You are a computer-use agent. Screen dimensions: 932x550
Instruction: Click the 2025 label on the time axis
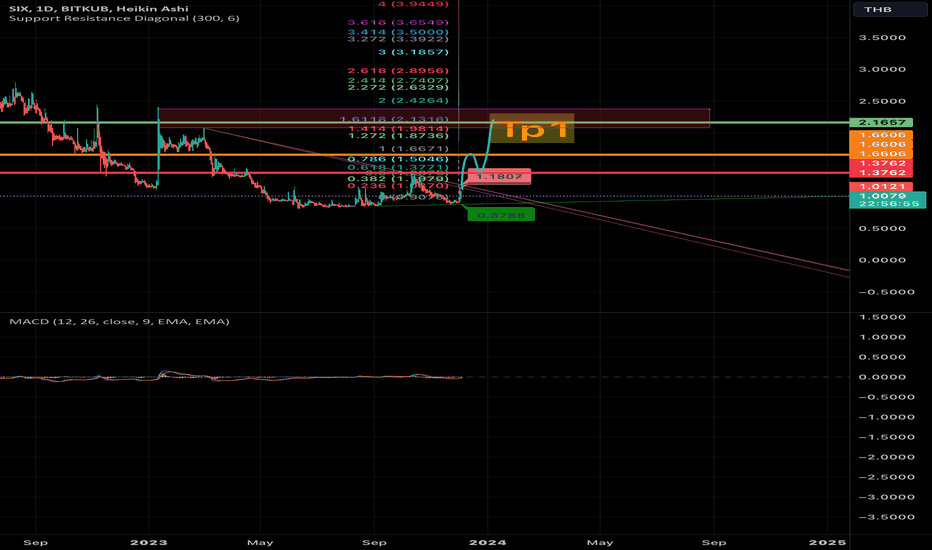click(x=827, y=542)
